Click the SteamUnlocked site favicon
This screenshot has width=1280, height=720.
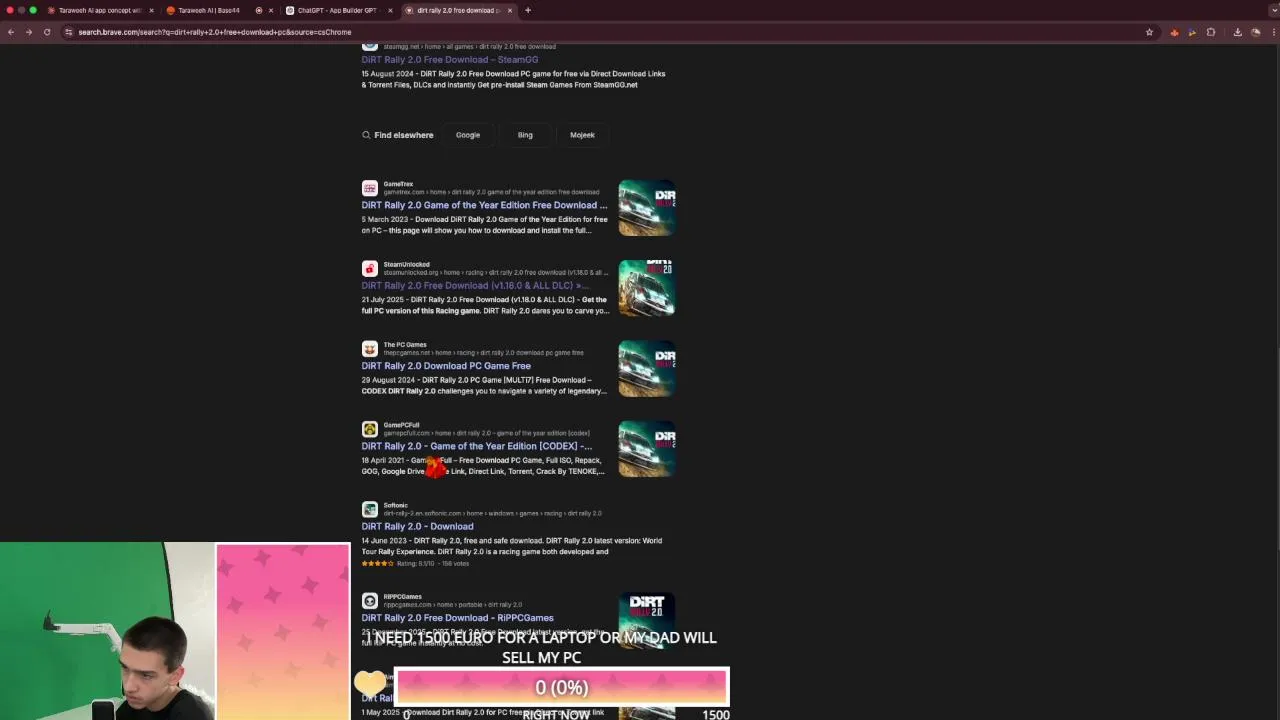coord(370,268)
